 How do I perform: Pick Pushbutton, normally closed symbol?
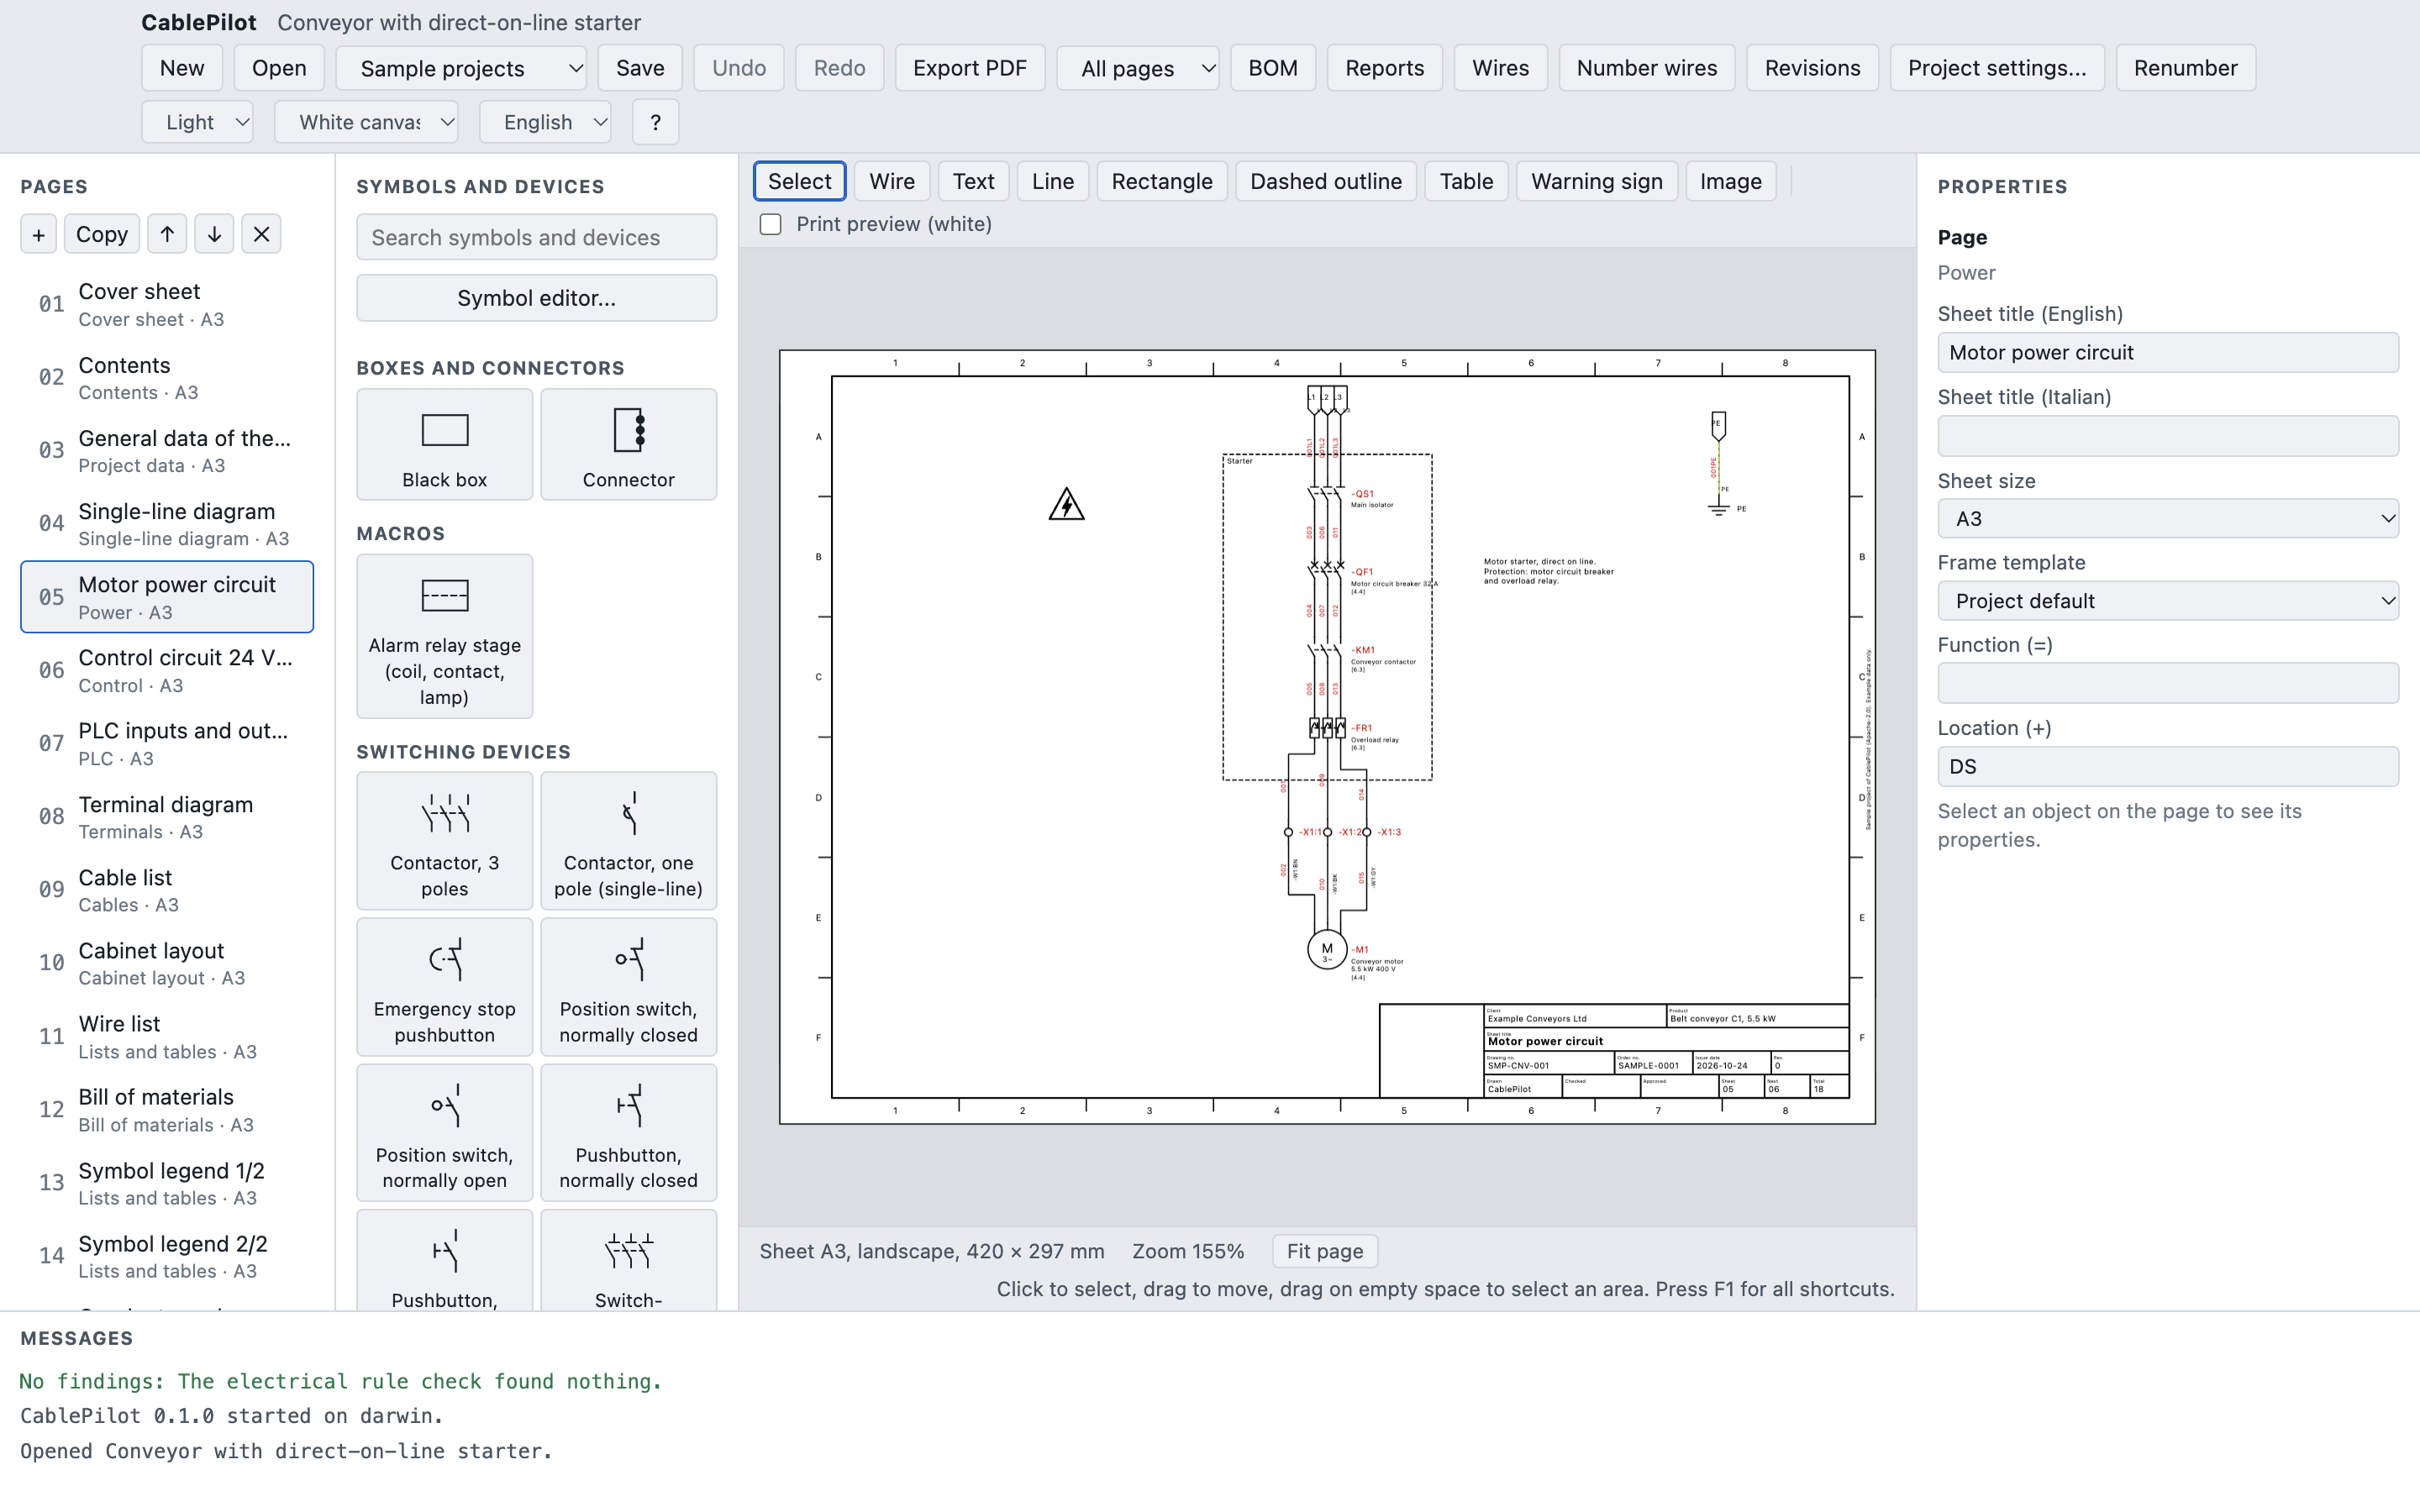(628, 1133)
